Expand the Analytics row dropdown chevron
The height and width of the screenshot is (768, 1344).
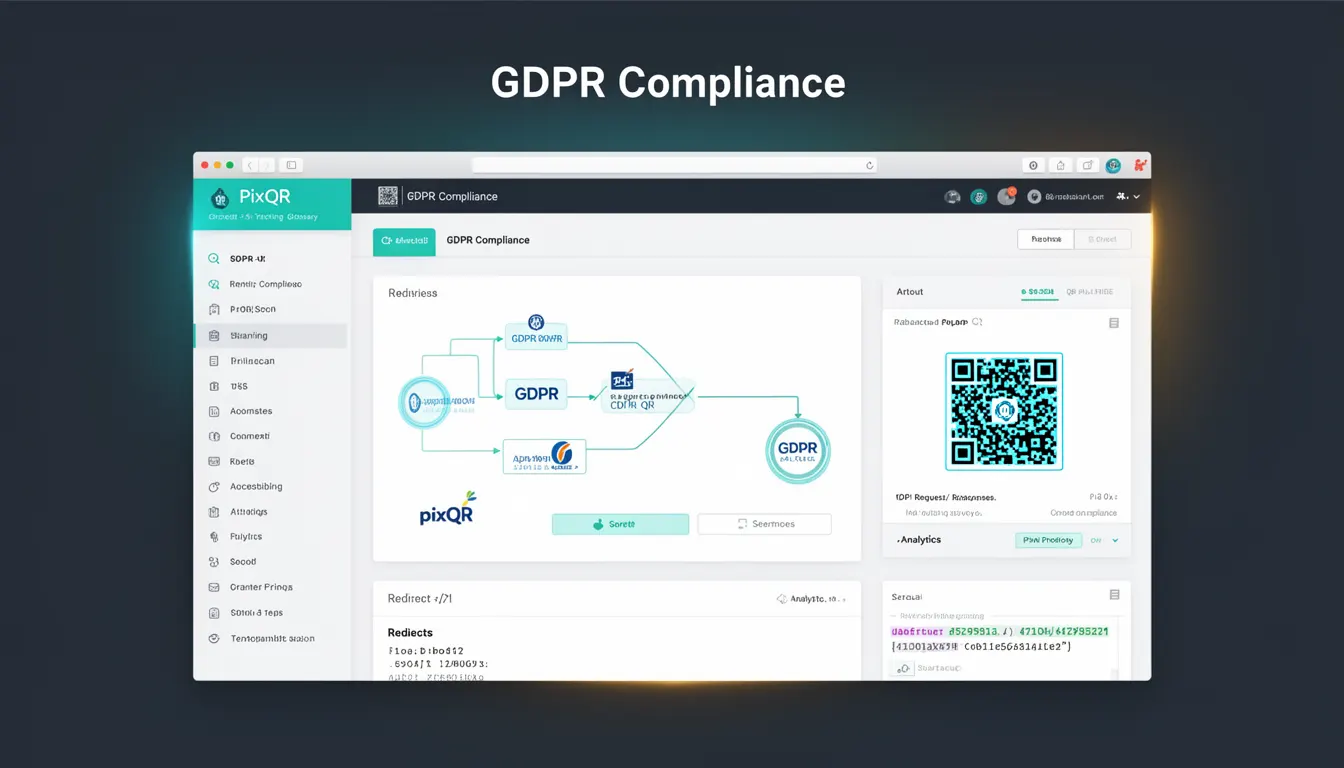point(1115,540)
